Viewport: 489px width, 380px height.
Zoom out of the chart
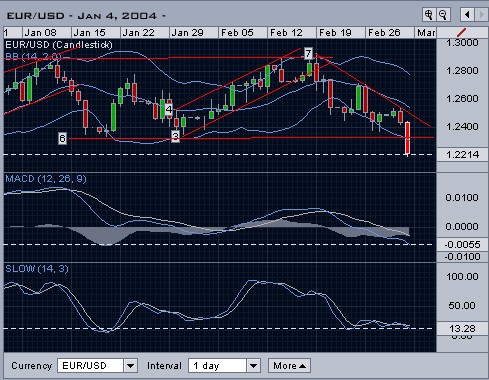coord(443,15)
